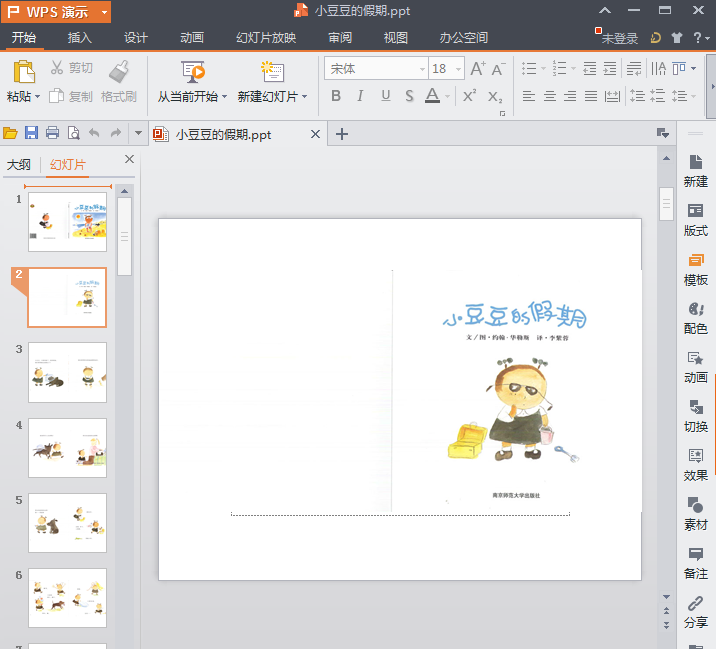Click the Paste clipboard icon
Viewport: 716px width, 649px height.
coord(24,72)
